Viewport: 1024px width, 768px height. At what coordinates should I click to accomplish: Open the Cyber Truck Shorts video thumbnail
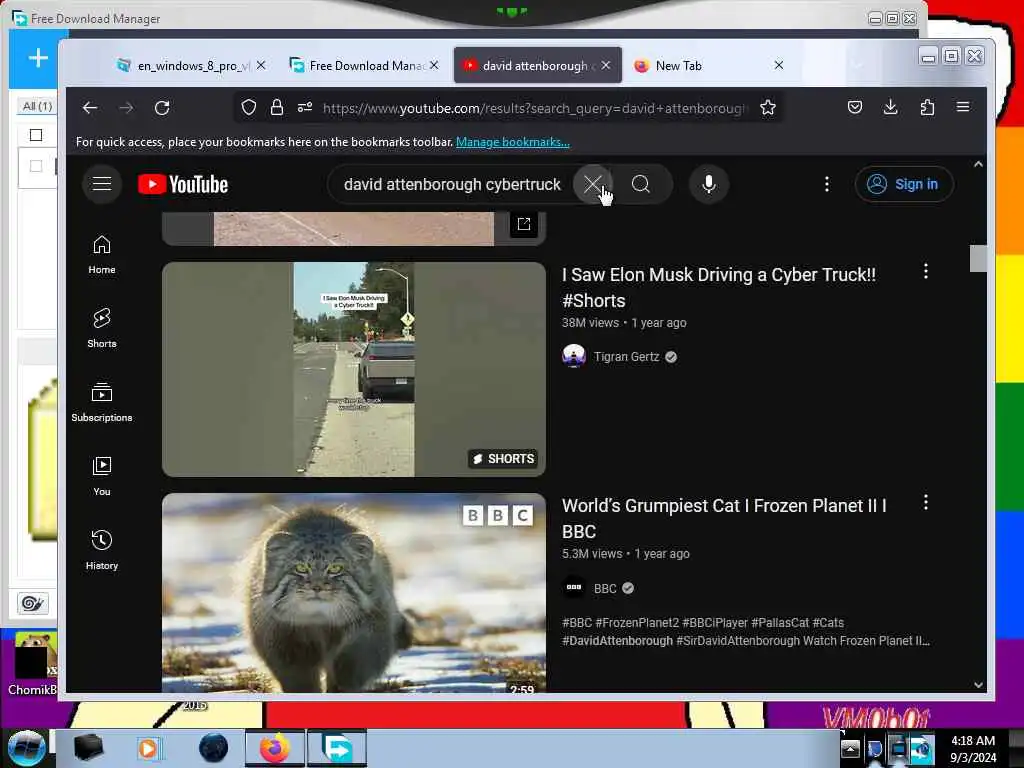coord(354,369)
